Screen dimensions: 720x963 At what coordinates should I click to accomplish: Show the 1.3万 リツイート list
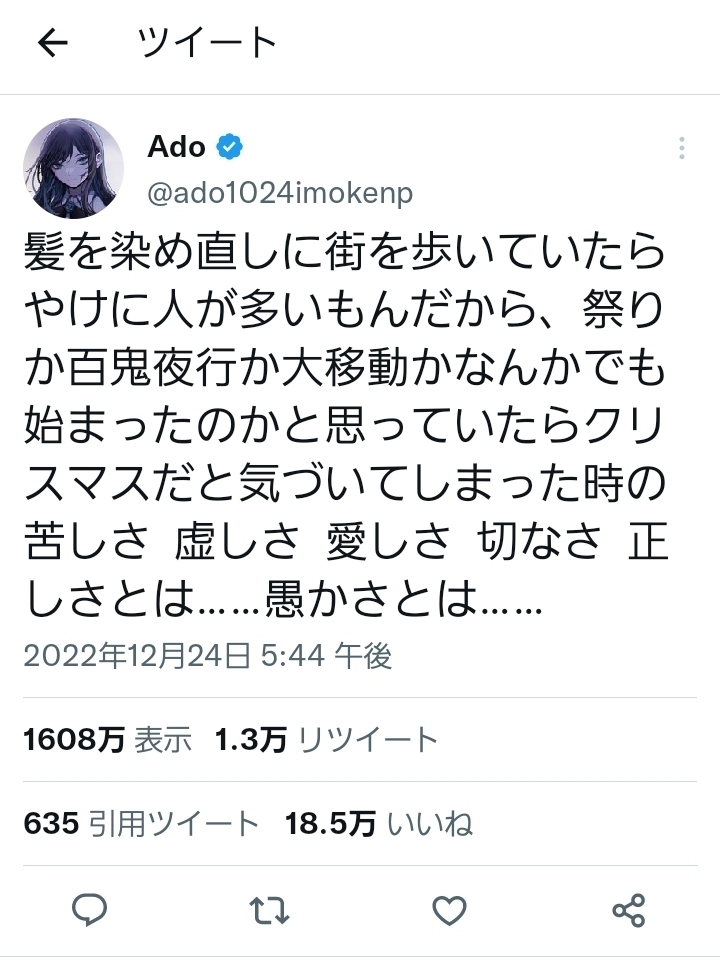[x=326, y=740]
